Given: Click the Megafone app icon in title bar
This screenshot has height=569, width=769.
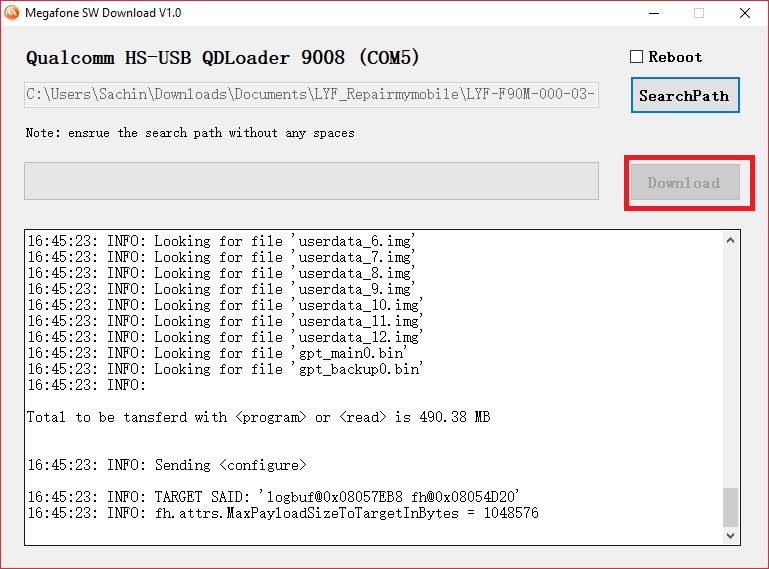Looking at the screenshot, I should point(11,13).
